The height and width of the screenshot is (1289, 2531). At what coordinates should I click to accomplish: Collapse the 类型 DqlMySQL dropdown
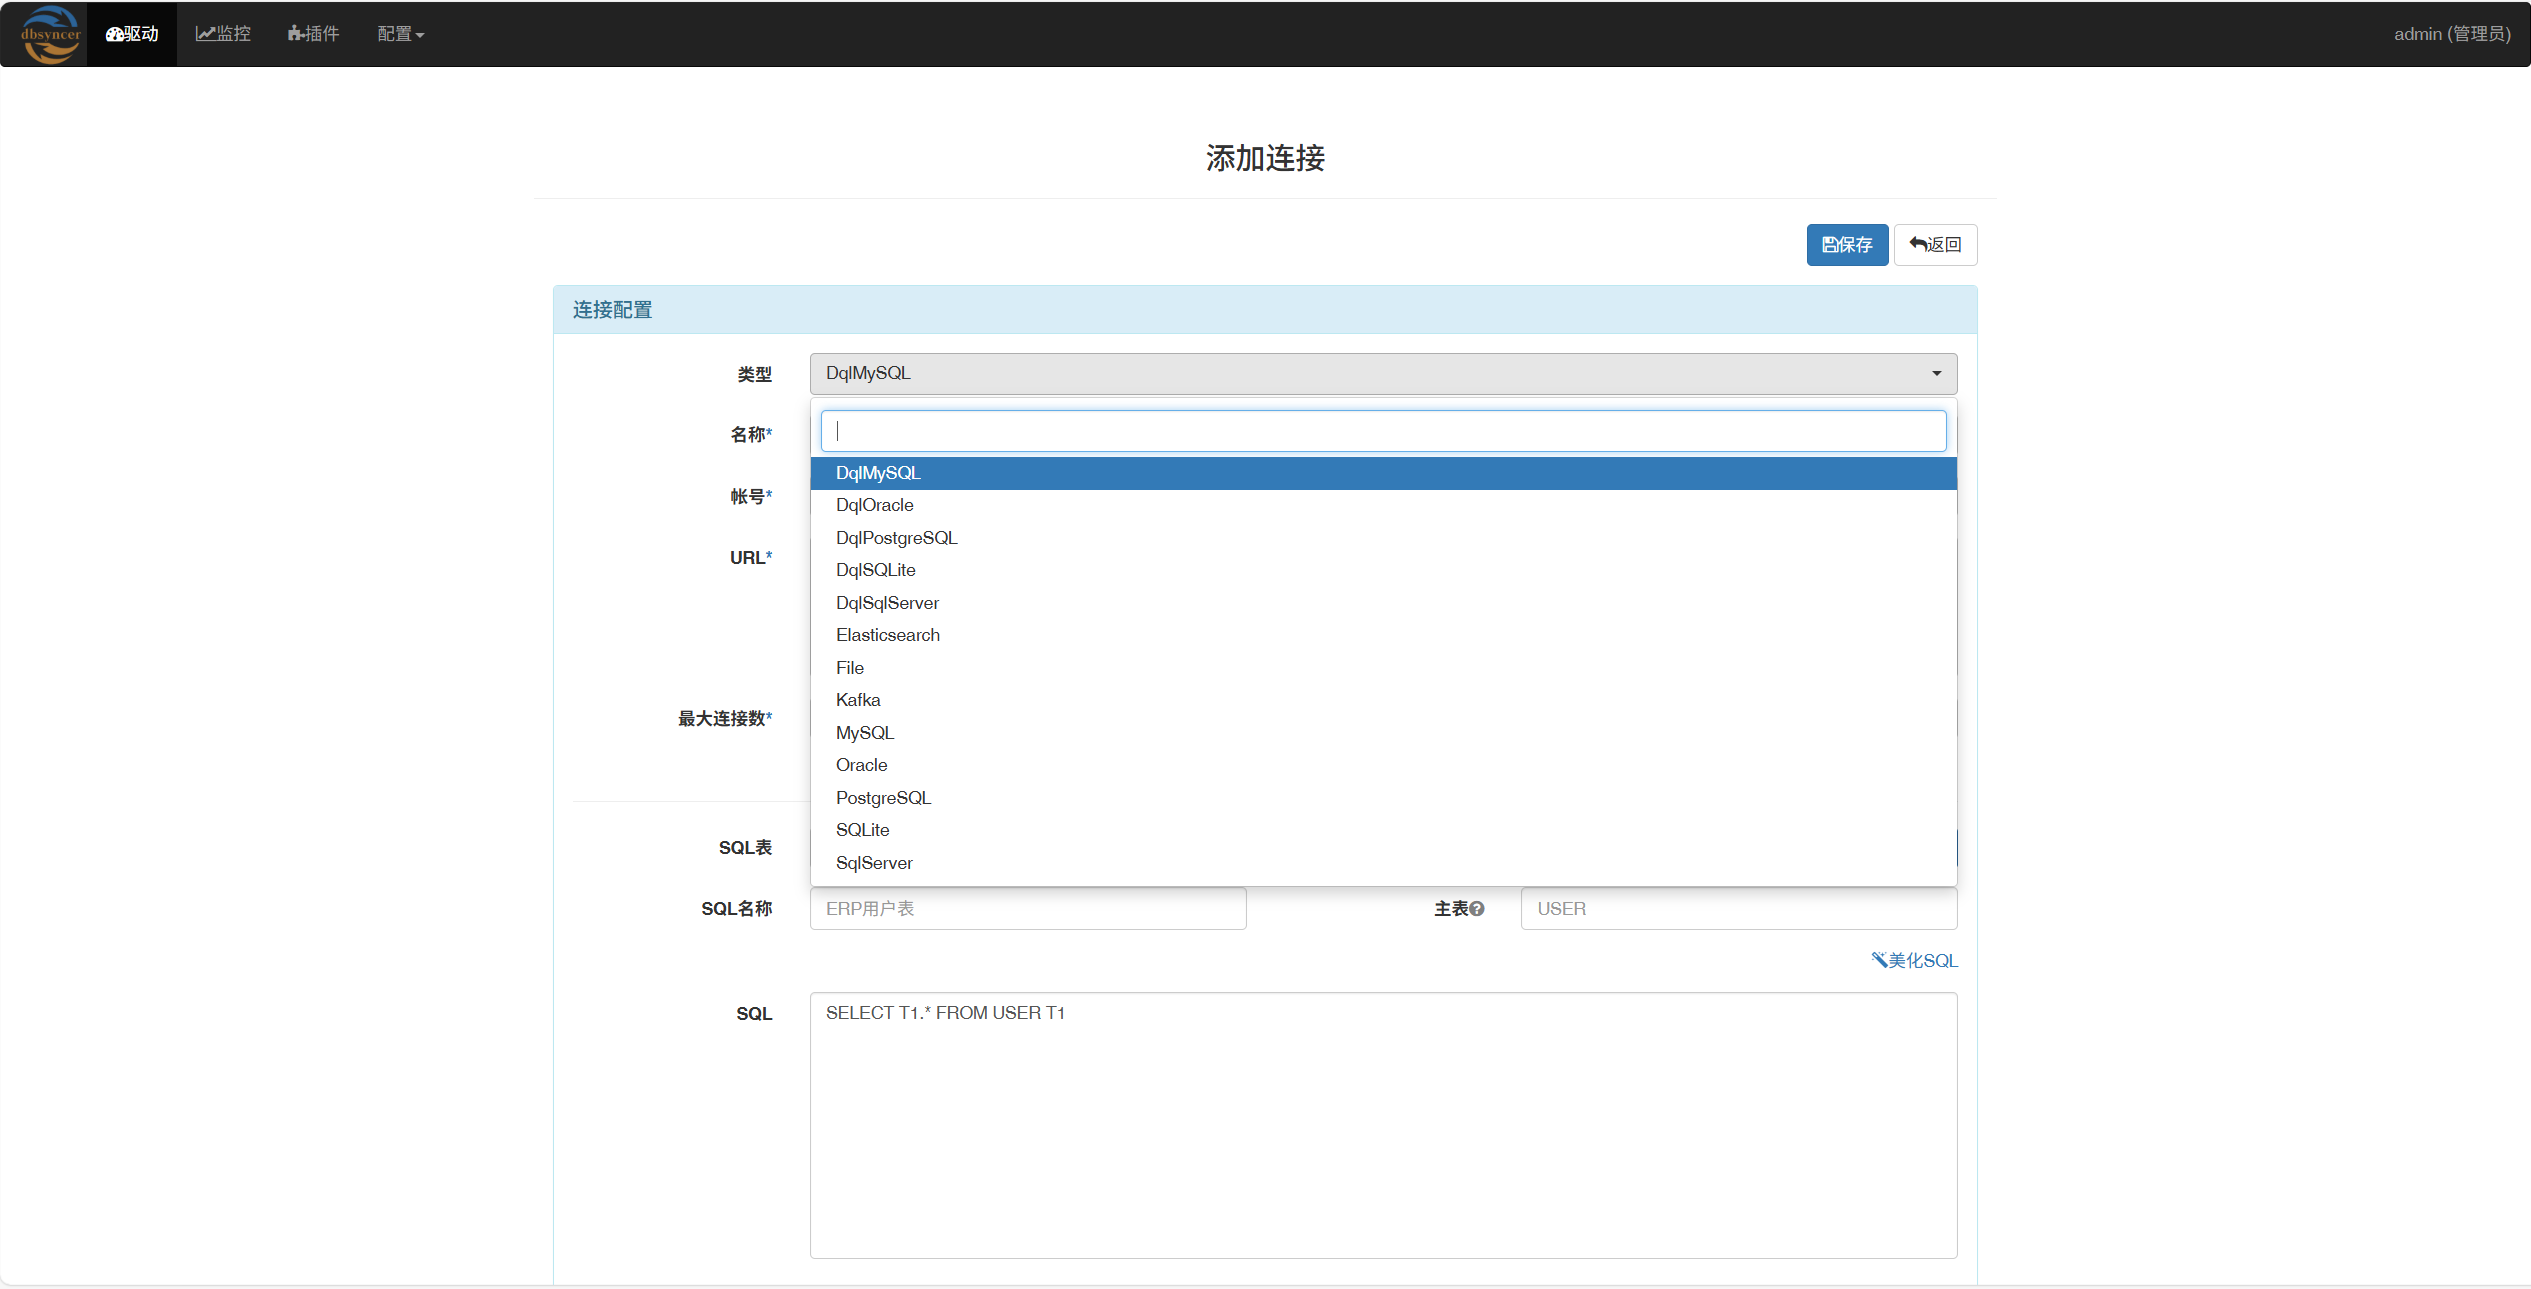(x=1382, y=373)
